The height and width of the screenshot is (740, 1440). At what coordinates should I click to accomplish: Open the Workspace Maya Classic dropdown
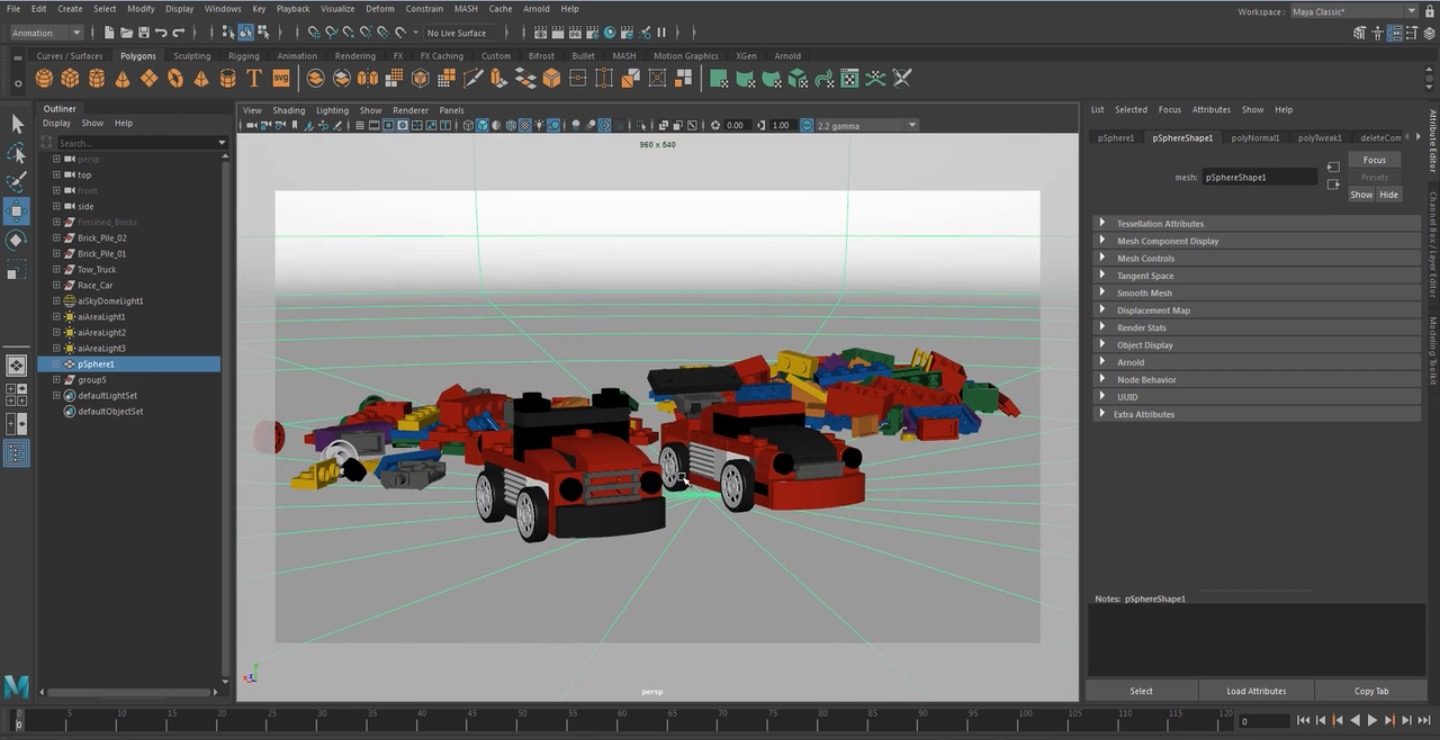(1354, 11)
